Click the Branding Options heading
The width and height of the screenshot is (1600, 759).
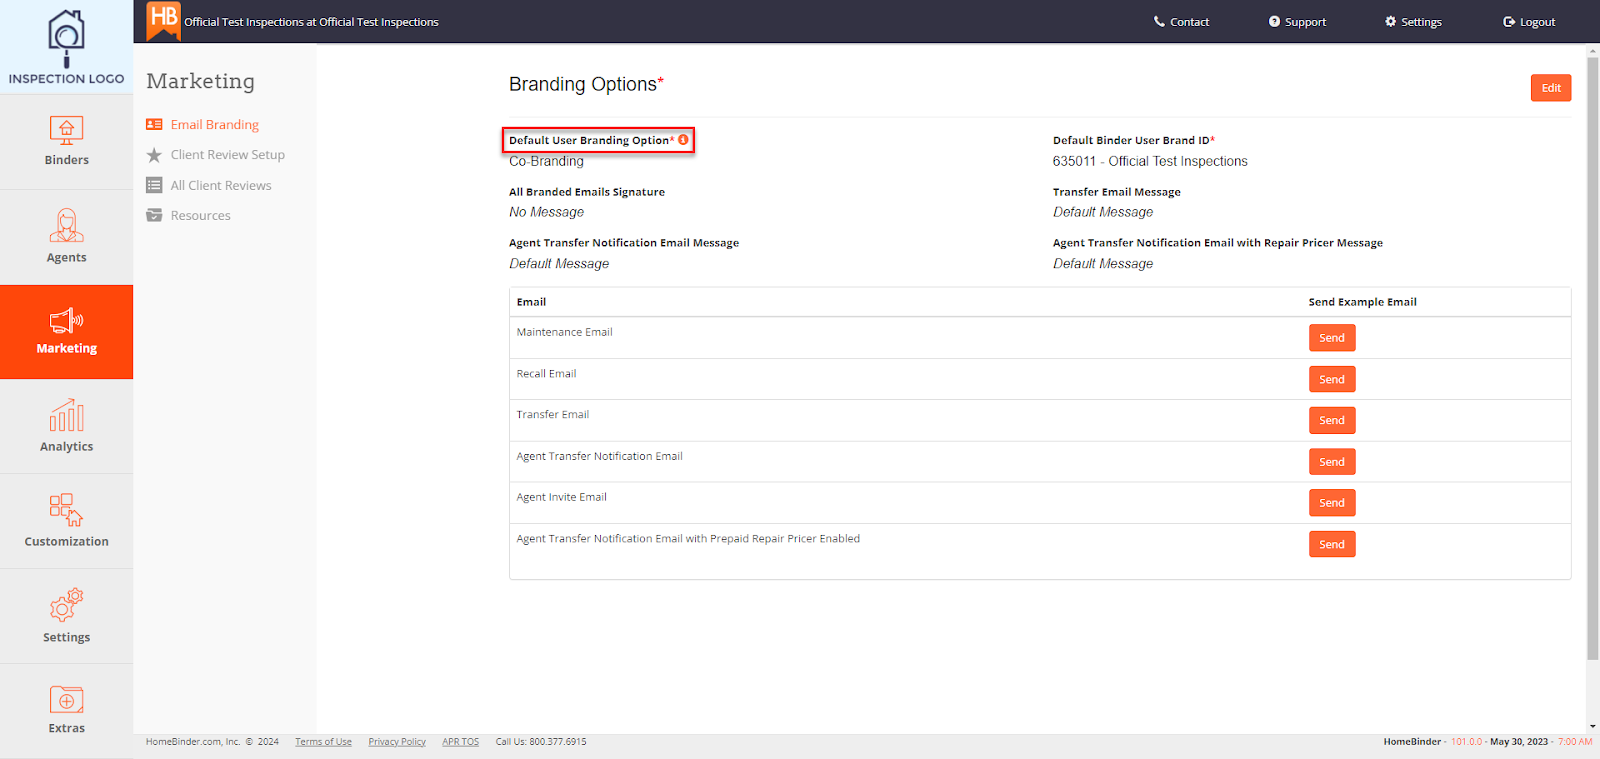point(586,84)
